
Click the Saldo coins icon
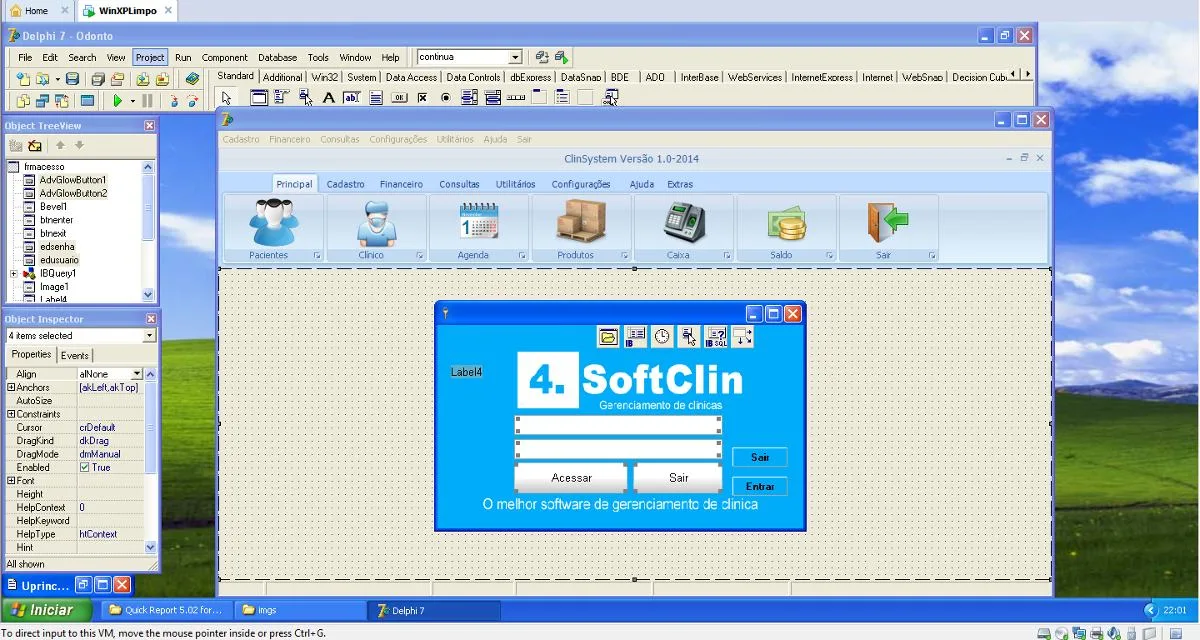tap(787, 223)
